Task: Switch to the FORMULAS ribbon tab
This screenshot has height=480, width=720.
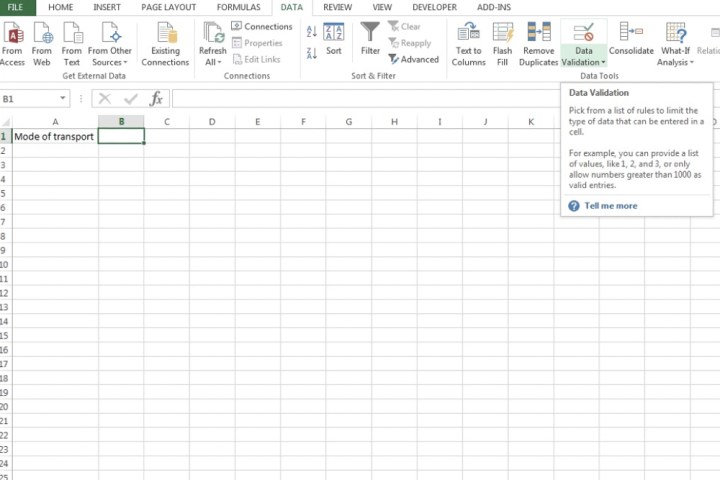Action: point(237,7)
